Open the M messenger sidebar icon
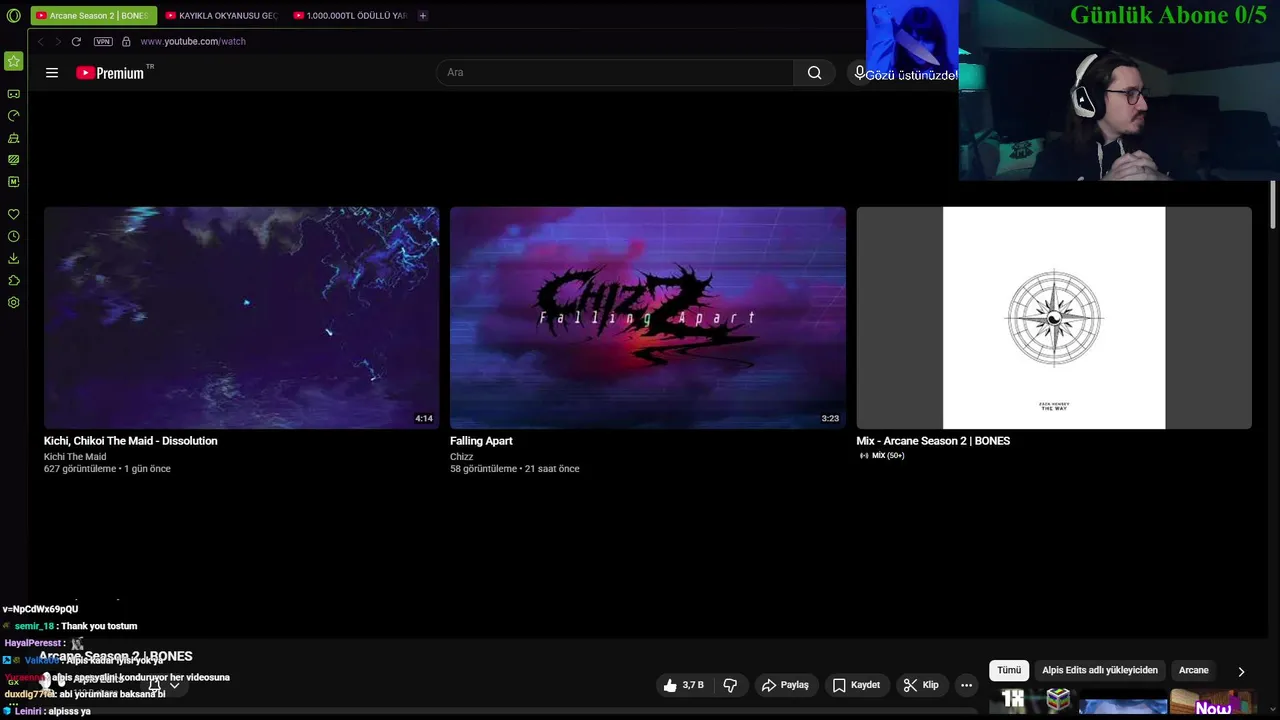Image resolution: width=1280 pixels, height=720 pixels. tap(13, 182)
